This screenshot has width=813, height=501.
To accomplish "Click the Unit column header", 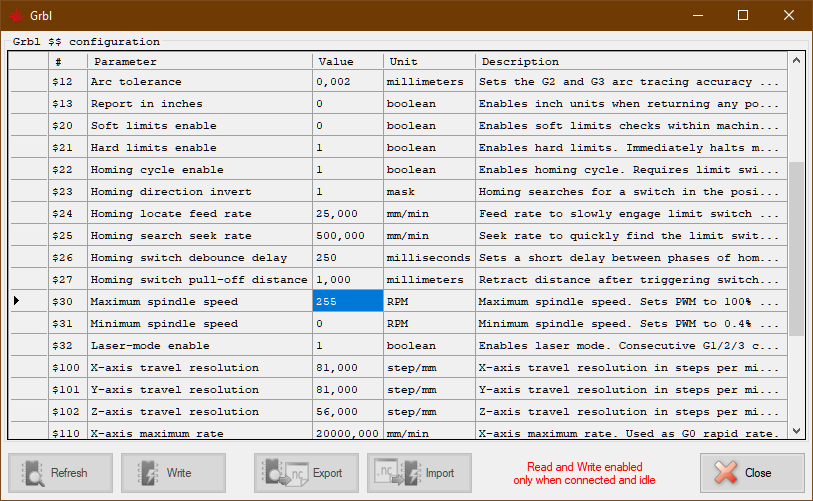I will point(429,61).
